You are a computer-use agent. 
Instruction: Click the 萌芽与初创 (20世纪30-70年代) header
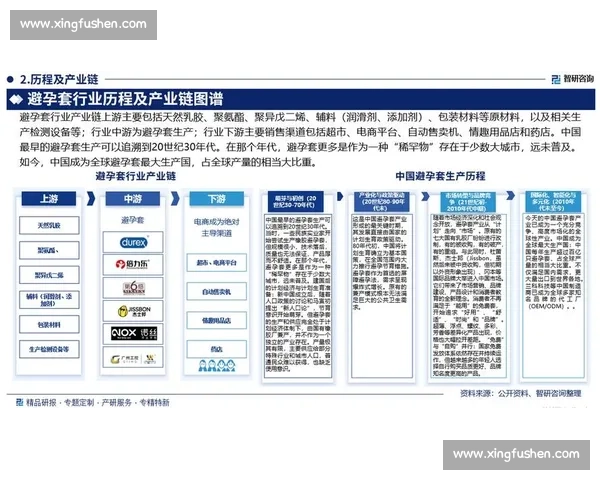295,201
